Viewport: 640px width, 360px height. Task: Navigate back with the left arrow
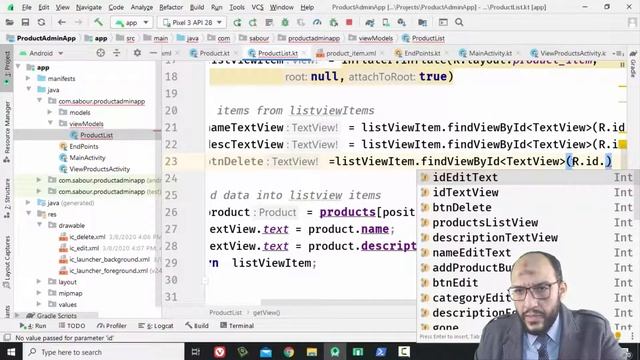(62, 22)
